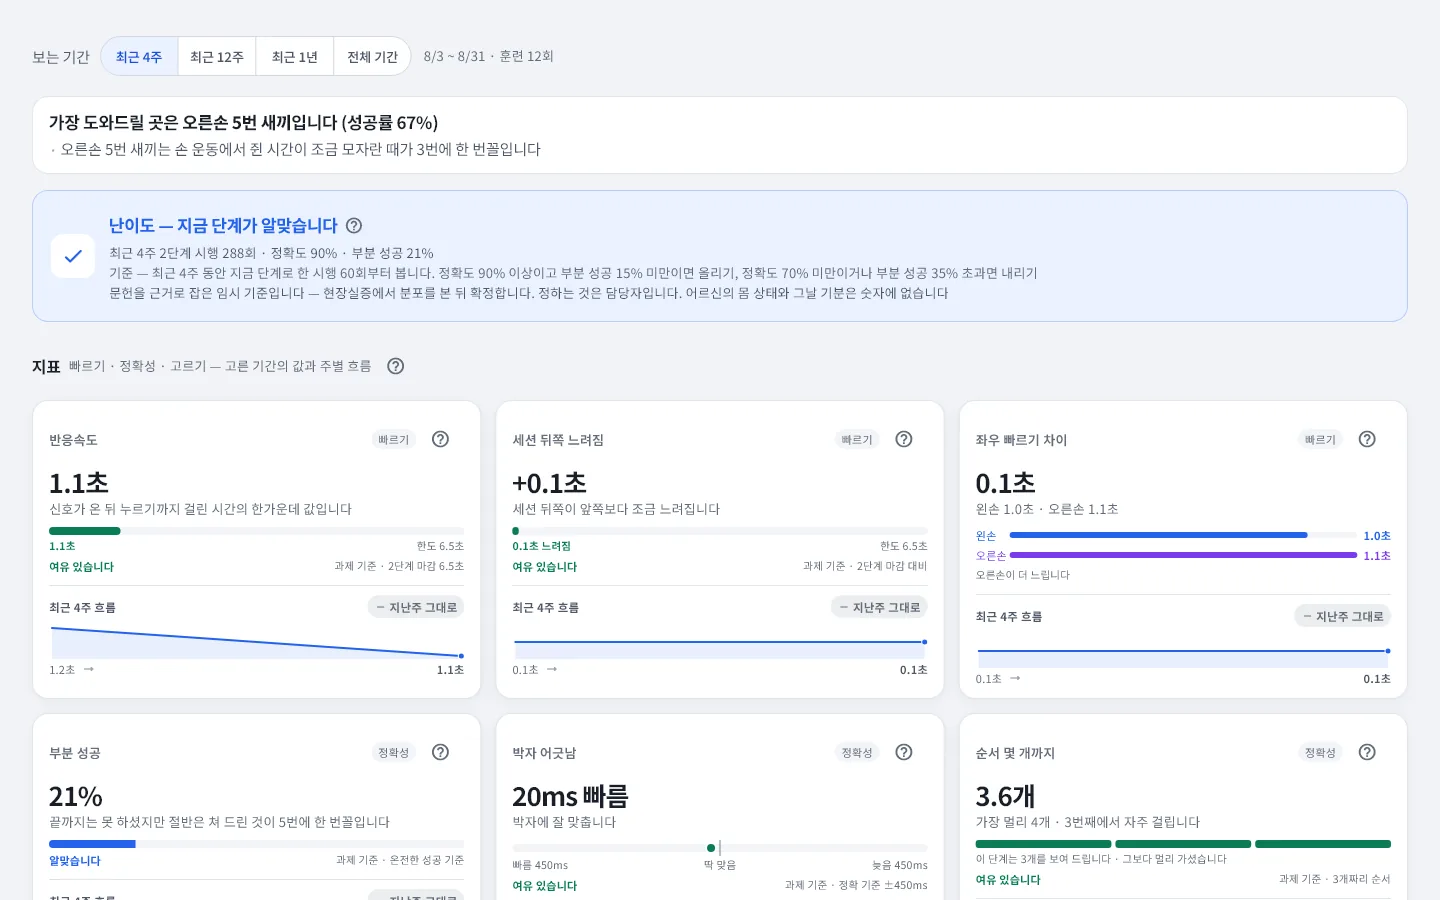Click 정확성 tag on 순서 몇 개까지 card
The image size is (1440, 900).
coord(1320,753)
